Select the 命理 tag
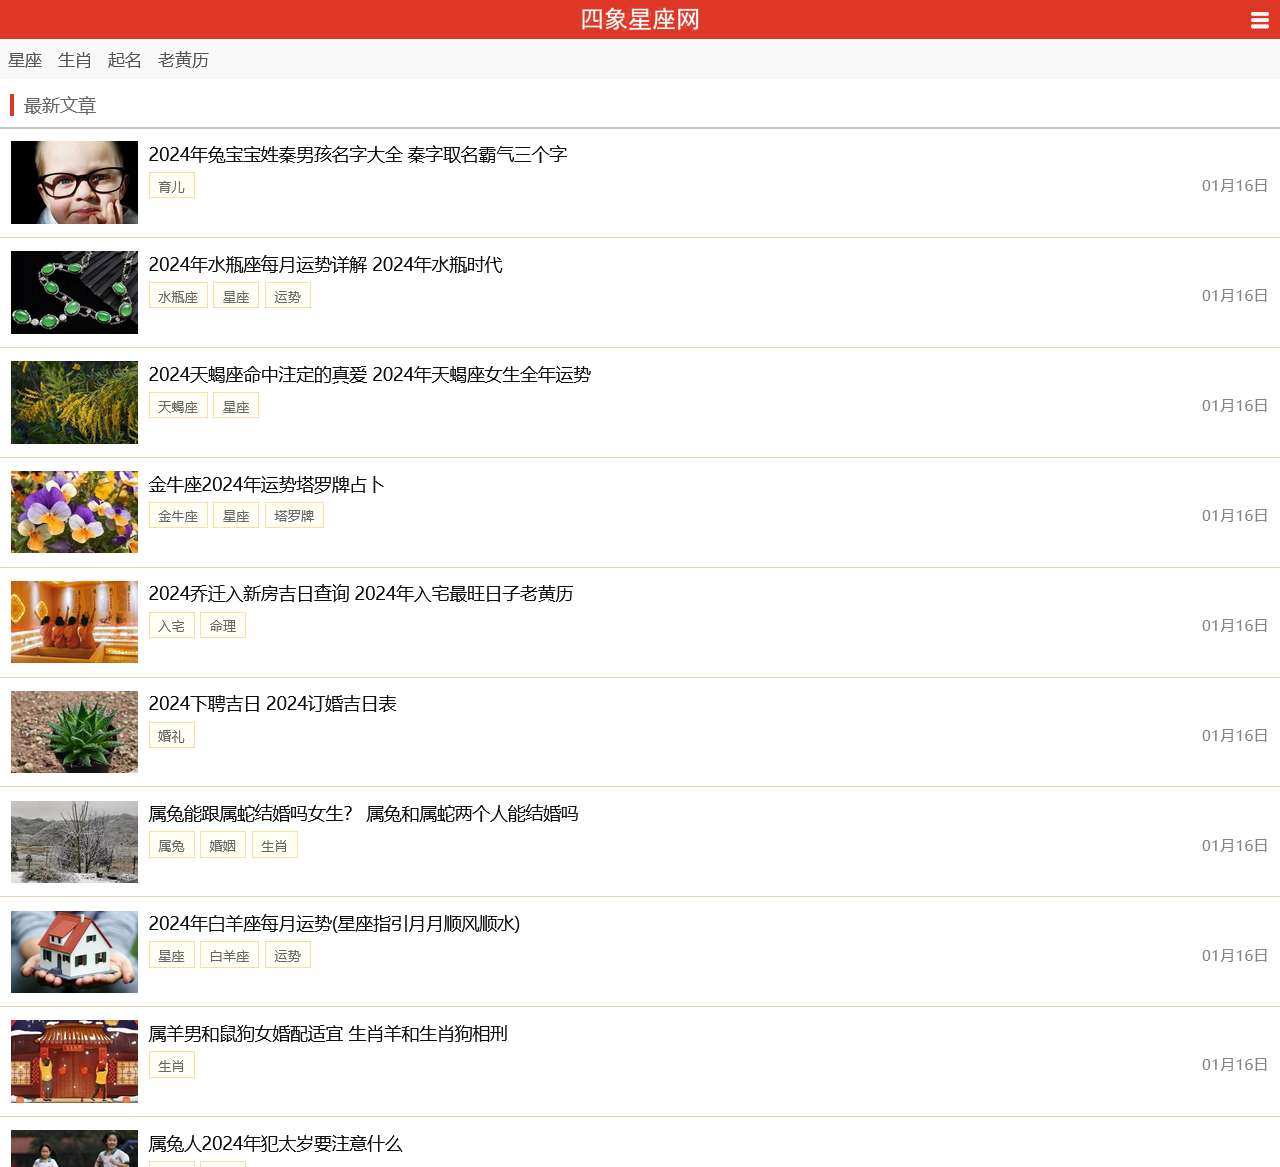This screenshot has height=1167, width=1280. click(x=223, y=626)
